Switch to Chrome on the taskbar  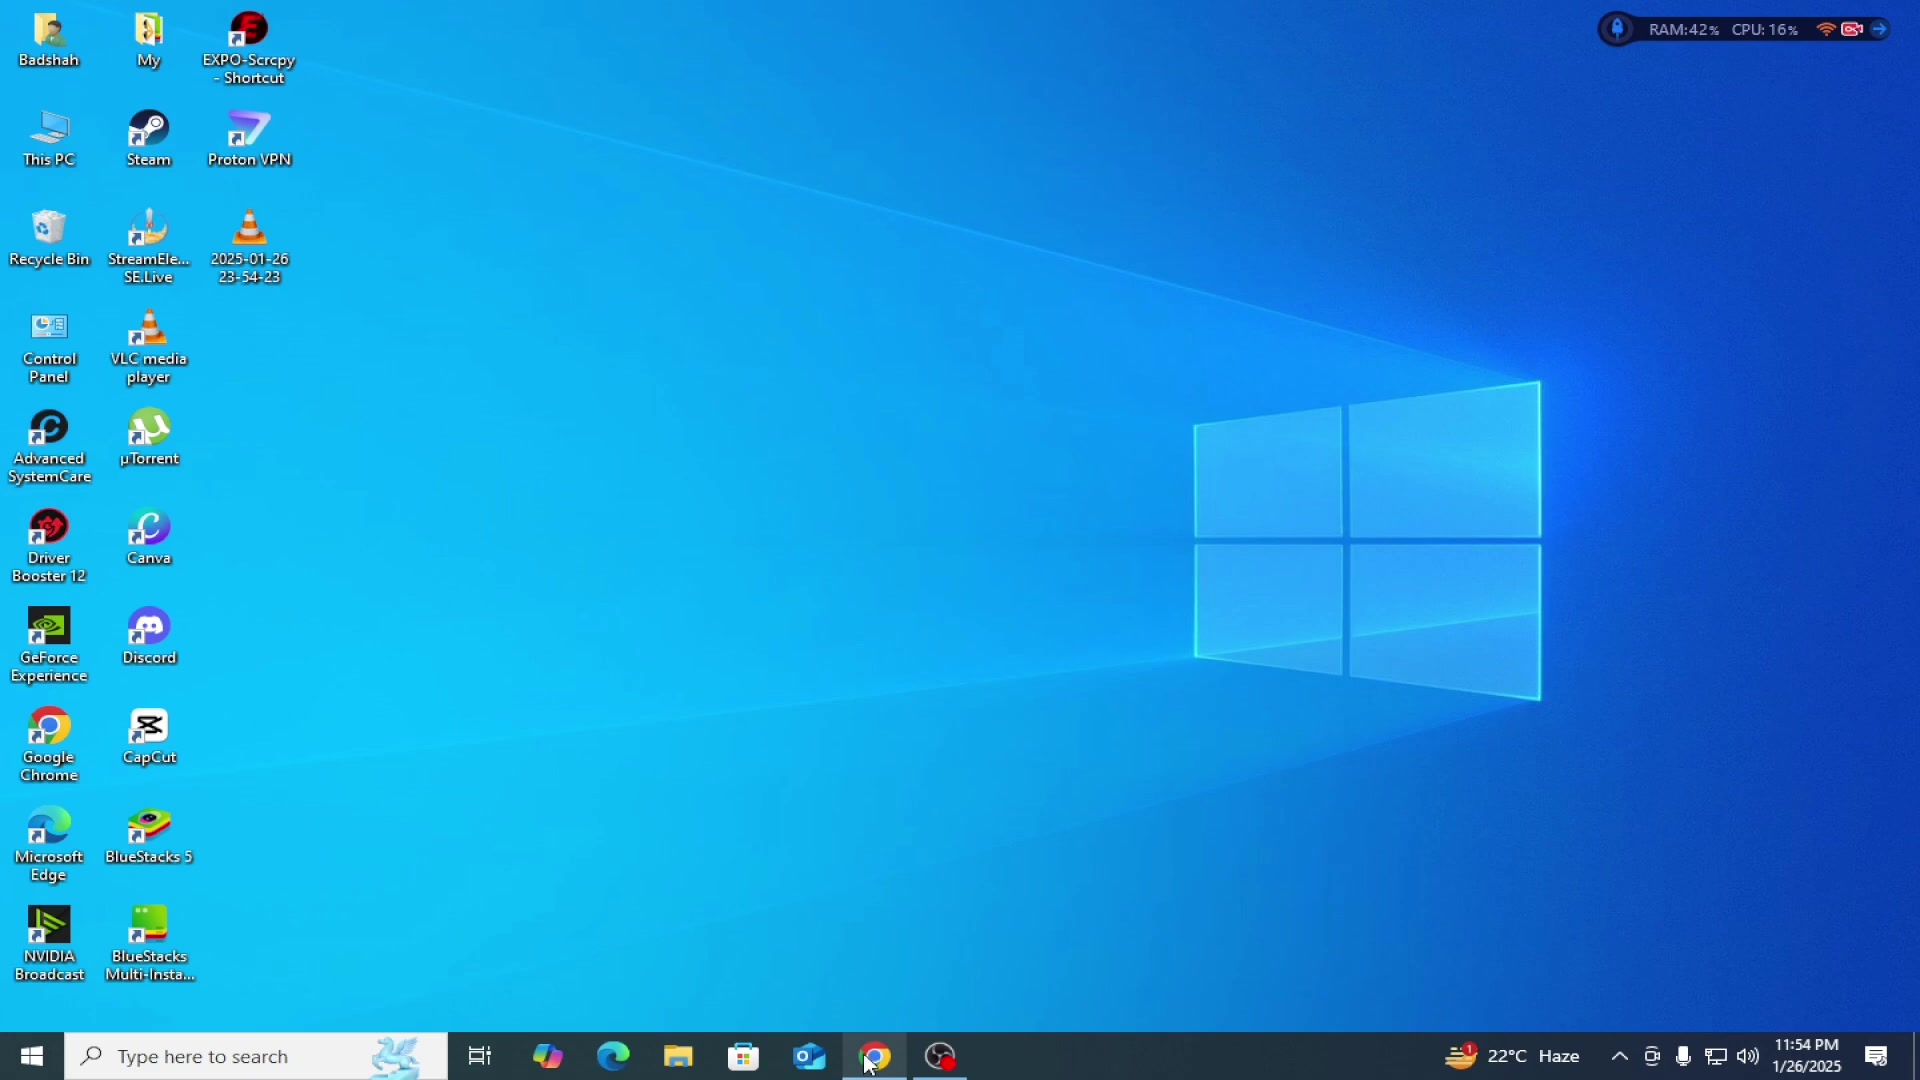coord(876,1057)
